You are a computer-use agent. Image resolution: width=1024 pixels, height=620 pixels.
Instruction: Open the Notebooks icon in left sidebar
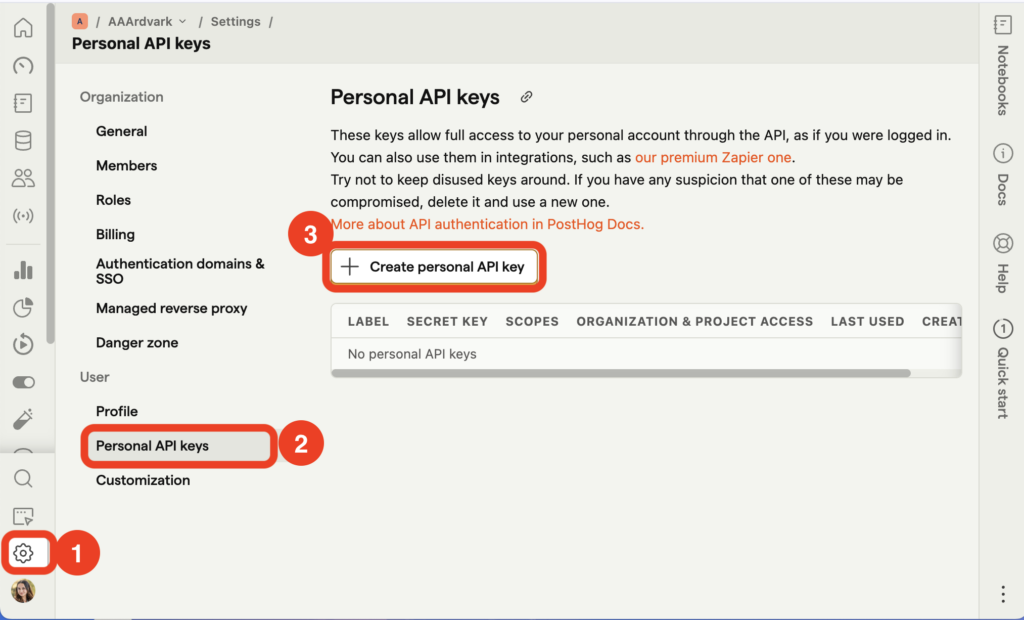pyautogui.click(x=23, y=103)
